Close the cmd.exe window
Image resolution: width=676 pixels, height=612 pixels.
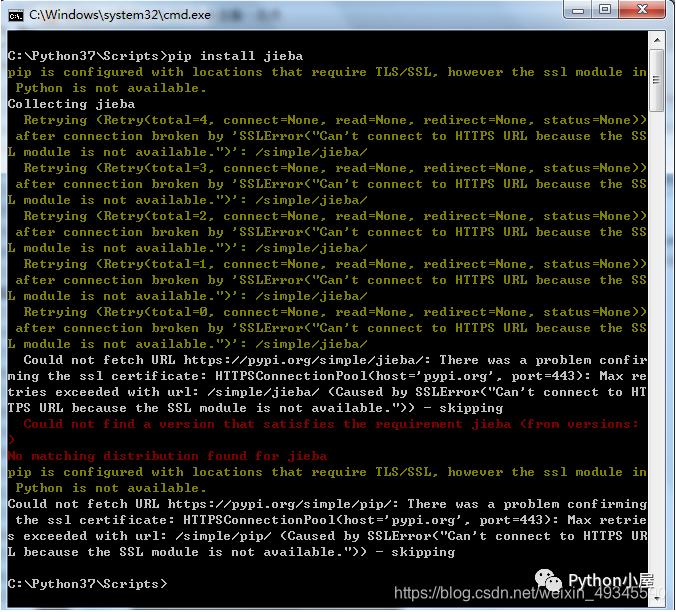click(x=642, y=9)
